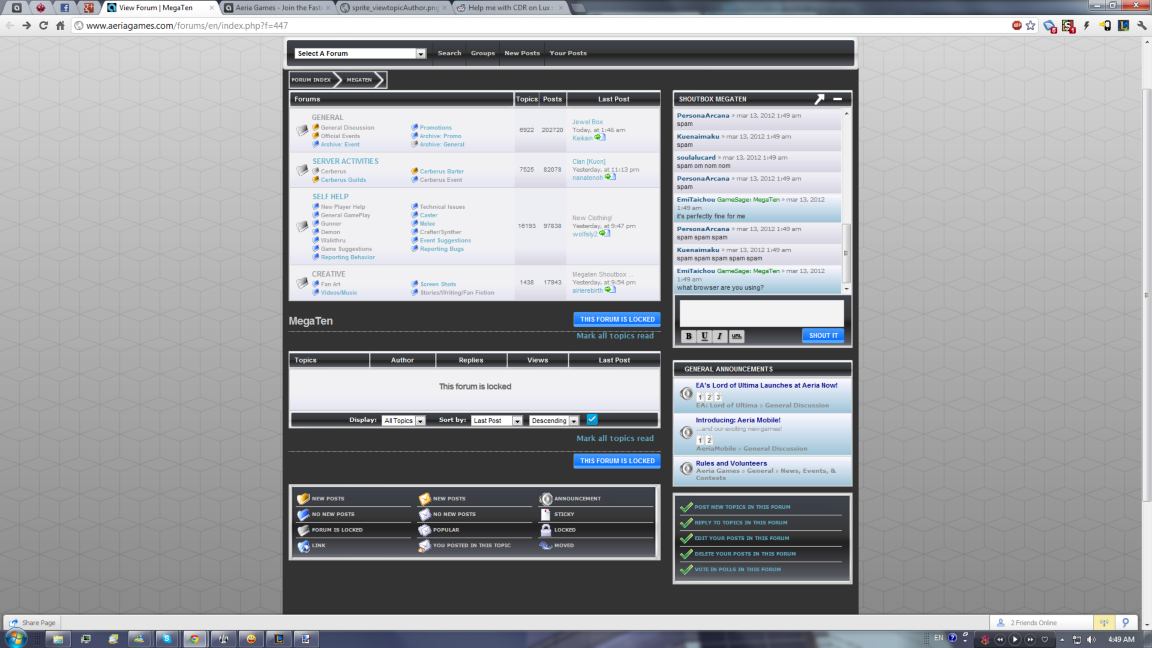Image resolution: width=1152 pixels, height=648 pixels.
Task: Switch to the sprite_viewtopicAuthor.png tab
Action: (x=392, y=7)
